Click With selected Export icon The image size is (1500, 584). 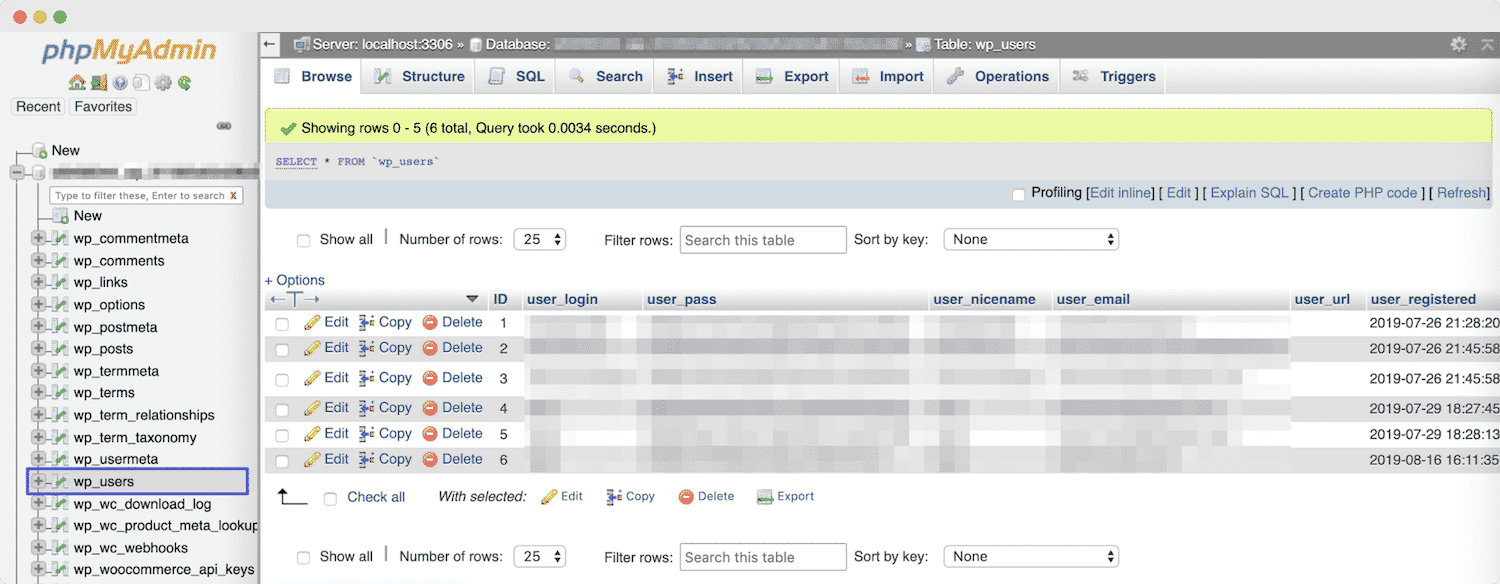point(765,497)
